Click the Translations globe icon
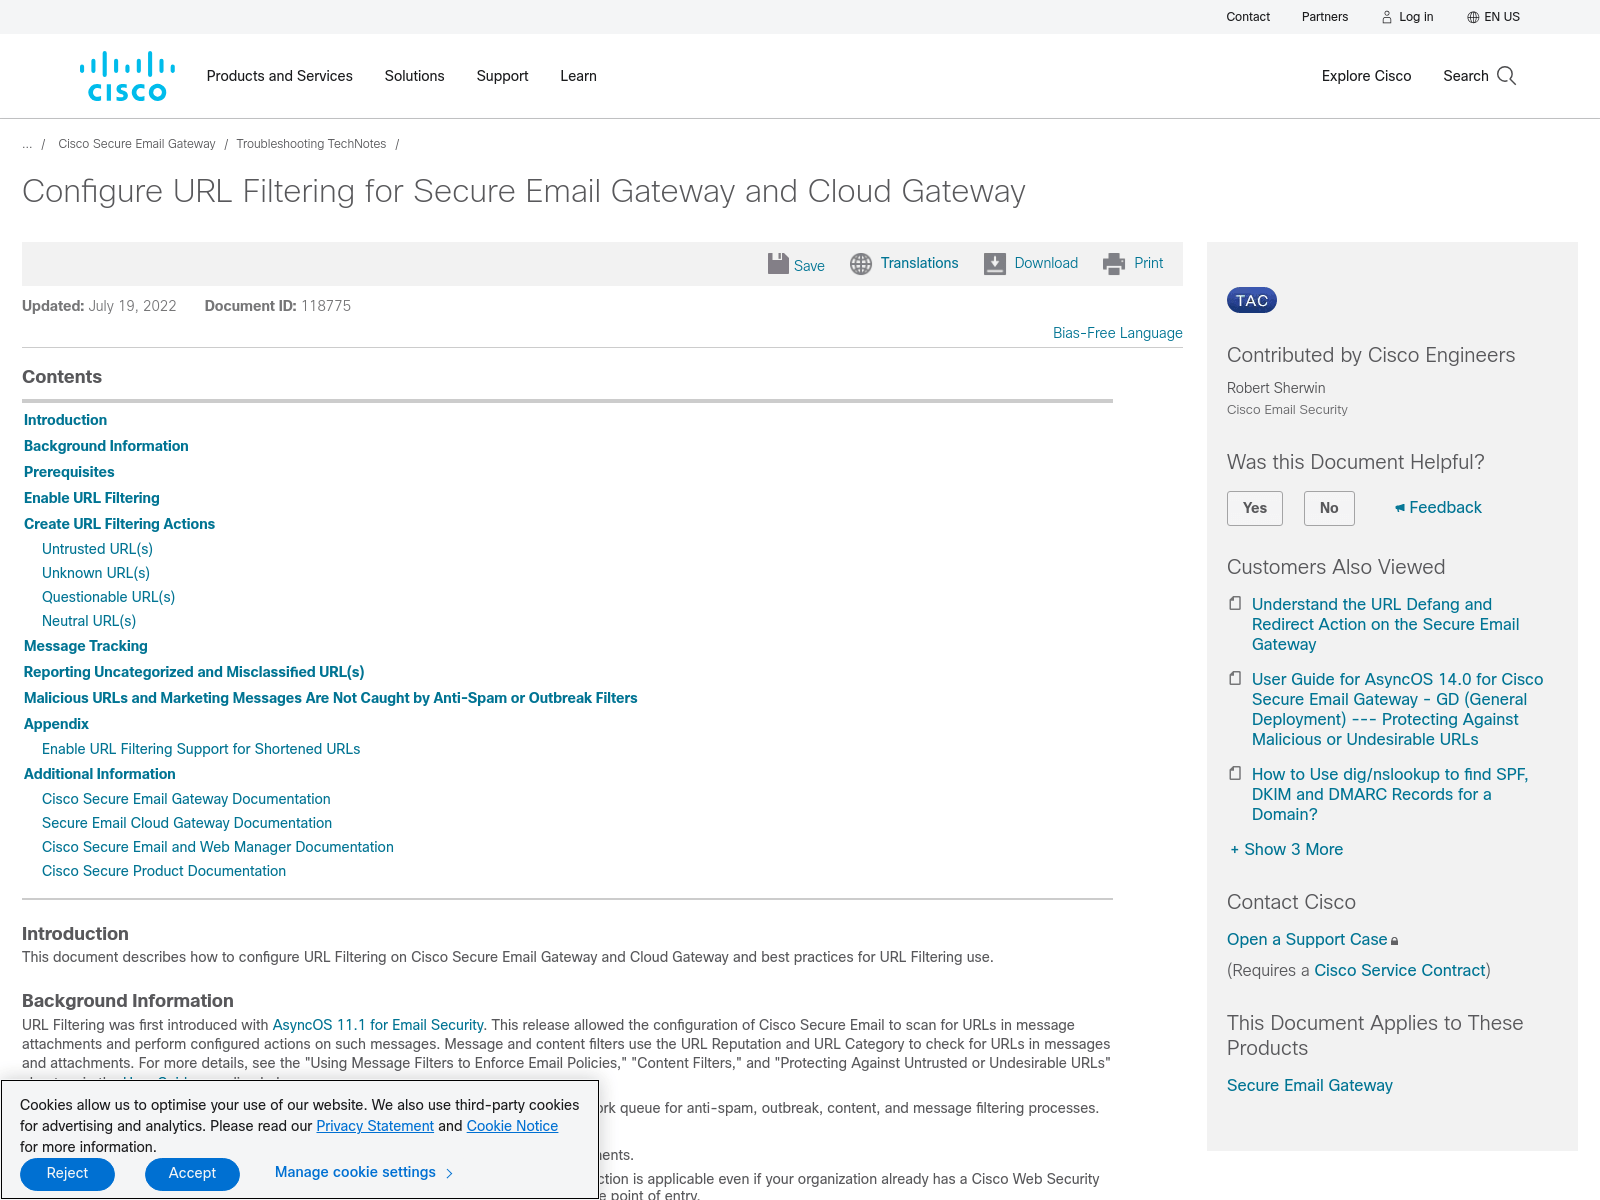The width and height of the screenshot is (1600, 1200). (x=861, y=264)
